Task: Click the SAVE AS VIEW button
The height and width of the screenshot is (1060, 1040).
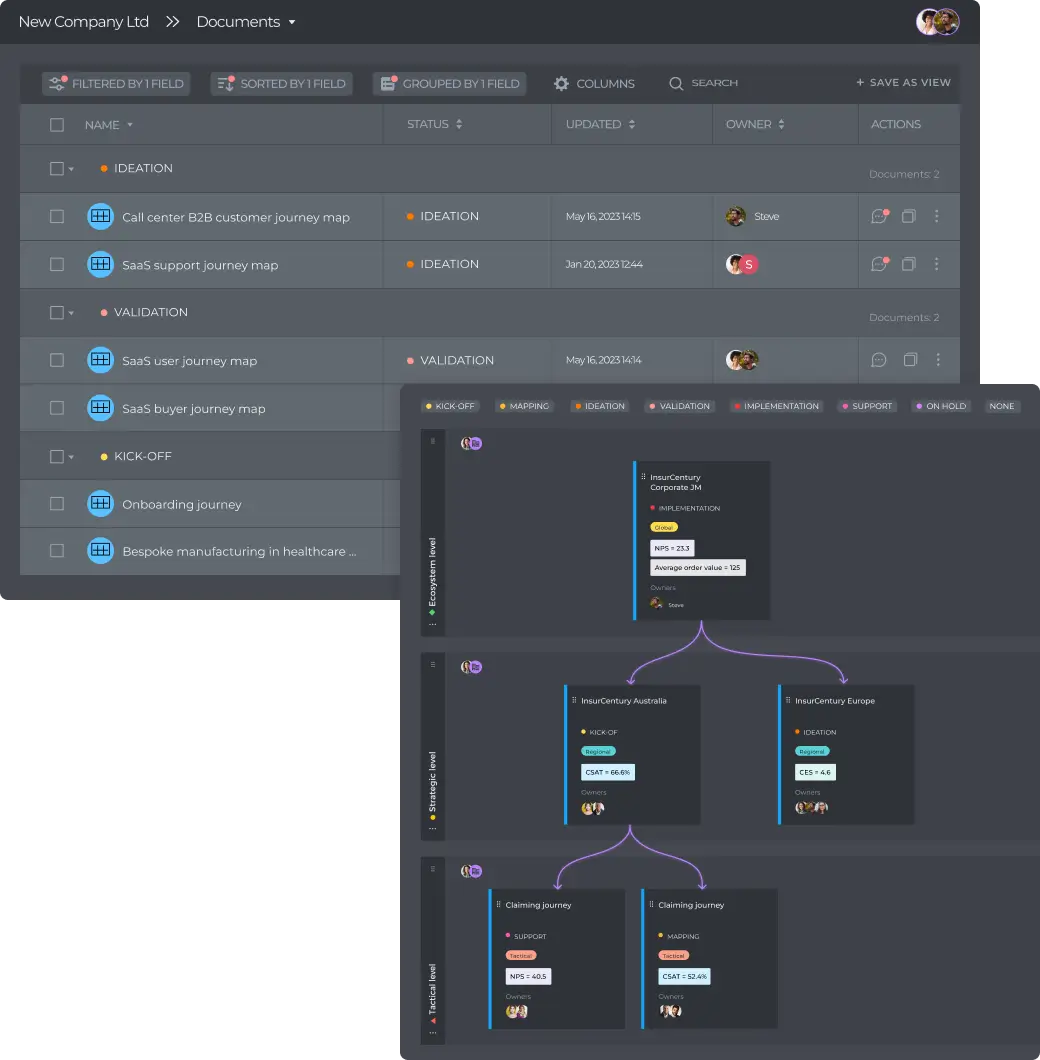Action: [x=903, y=83]
